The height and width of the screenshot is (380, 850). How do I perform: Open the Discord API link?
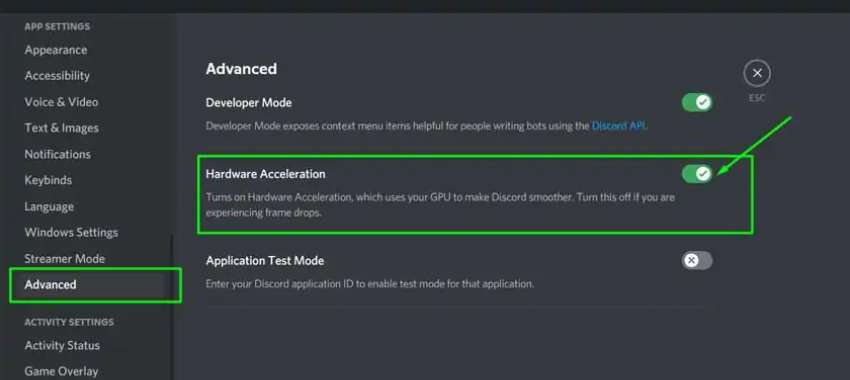tap(619, 126)
